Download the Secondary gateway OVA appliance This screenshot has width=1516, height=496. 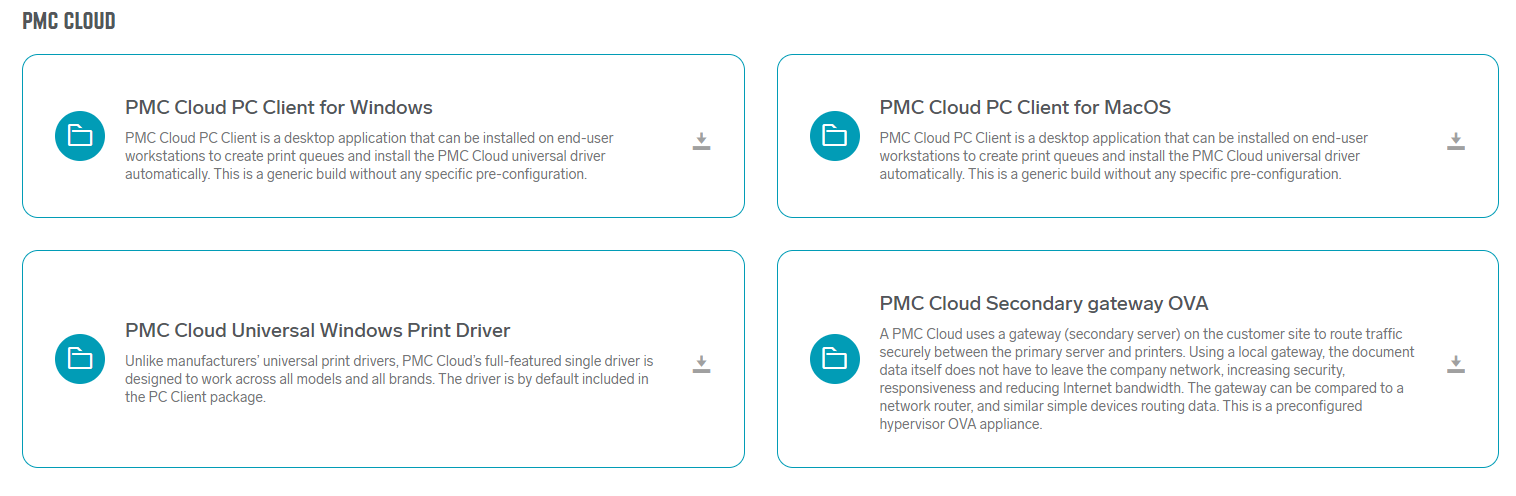point(1455,364)
